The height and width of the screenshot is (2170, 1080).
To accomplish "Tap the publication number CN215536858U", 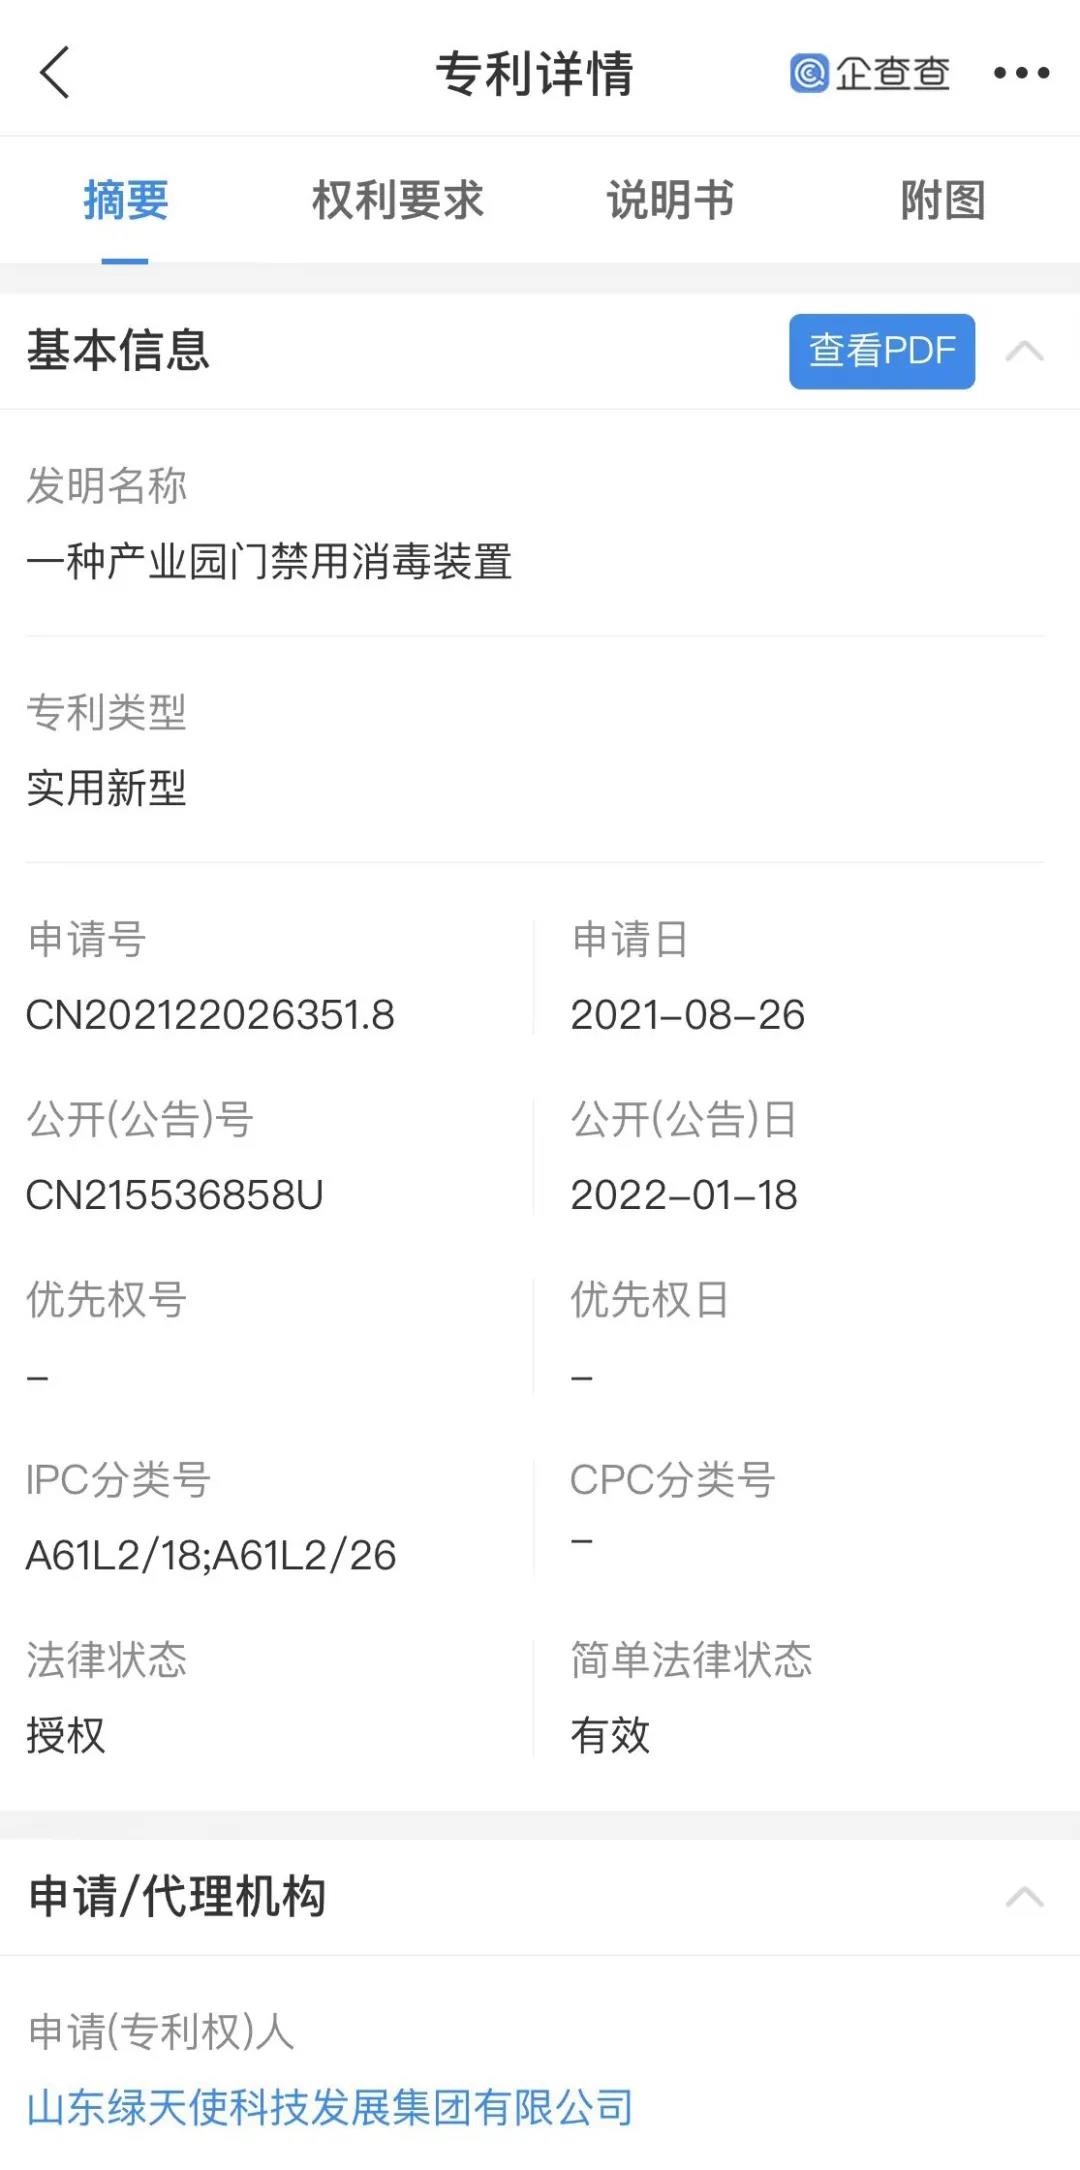I will (175, 1195).
